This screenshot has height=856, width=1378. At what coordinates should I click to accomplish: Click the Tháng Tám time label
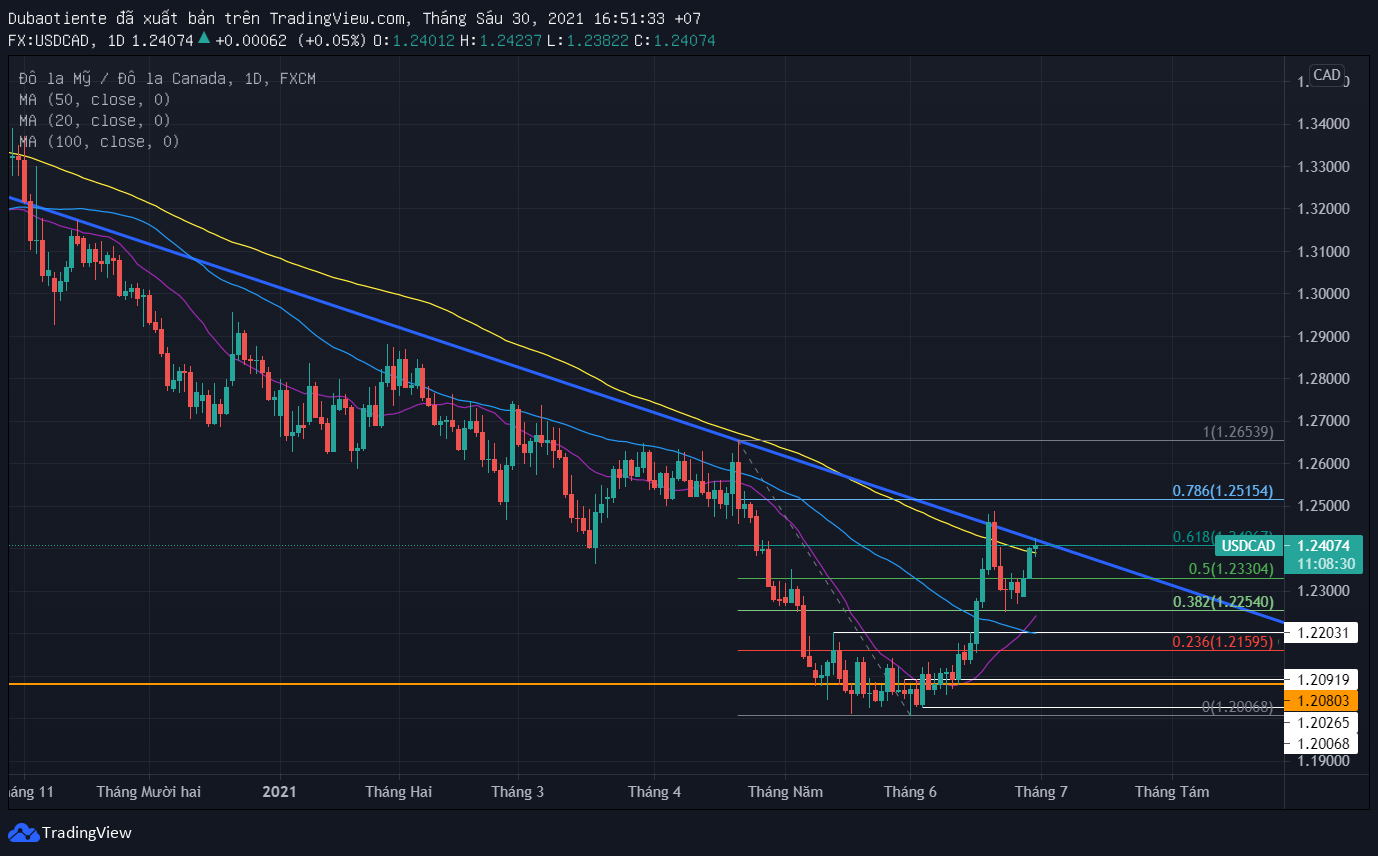tap(1172, 792)
